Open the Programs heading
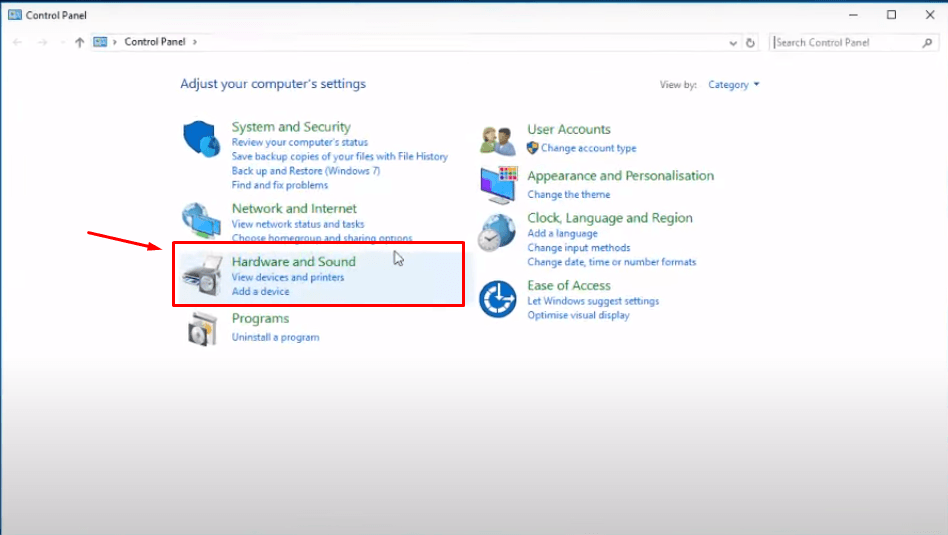The height and width of the screenshot is (535, 948). 260,318
